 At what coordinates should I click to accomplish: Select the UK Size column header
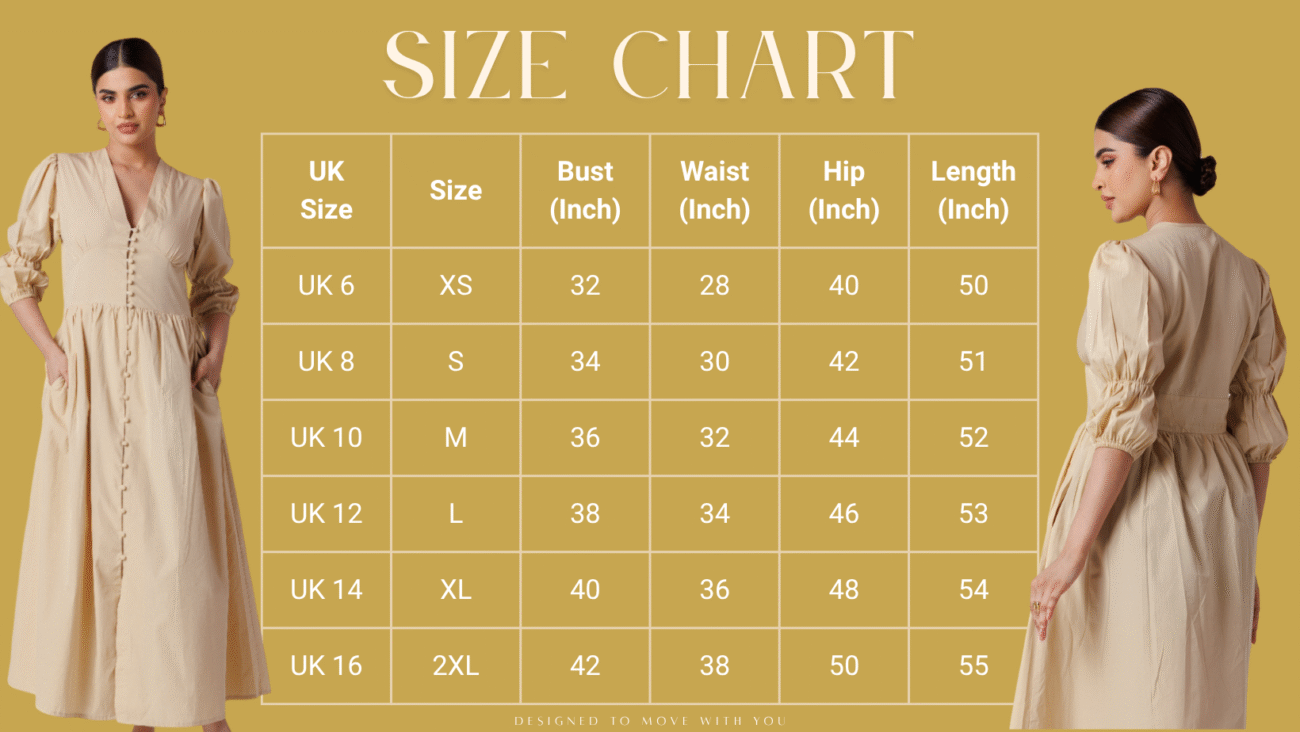point(326,190)
